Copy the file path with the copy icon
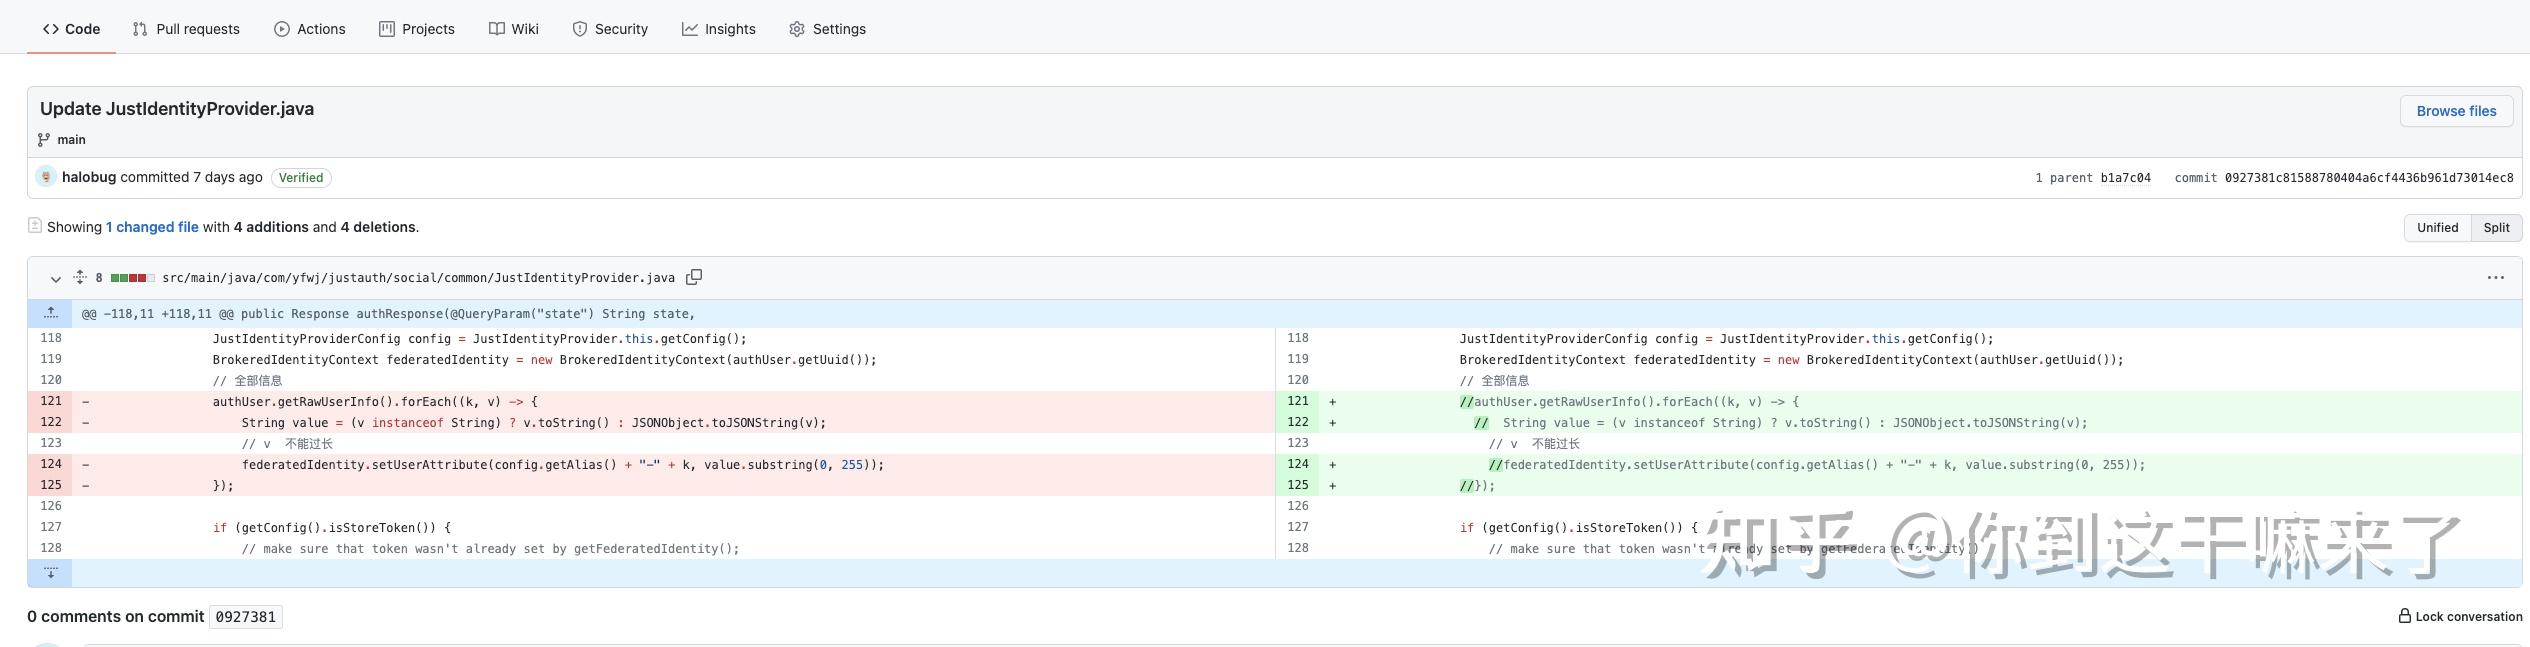 (694, 277)
